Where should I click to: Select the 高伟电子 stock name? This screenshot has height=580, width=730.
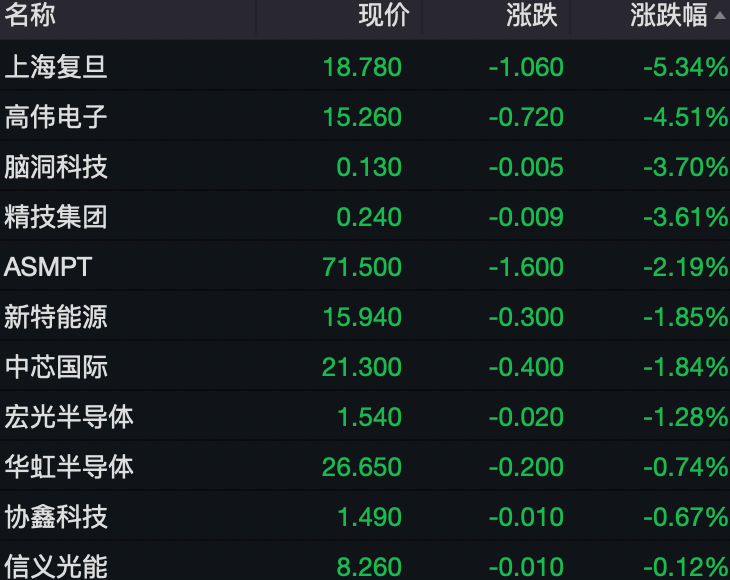[56, 116]
